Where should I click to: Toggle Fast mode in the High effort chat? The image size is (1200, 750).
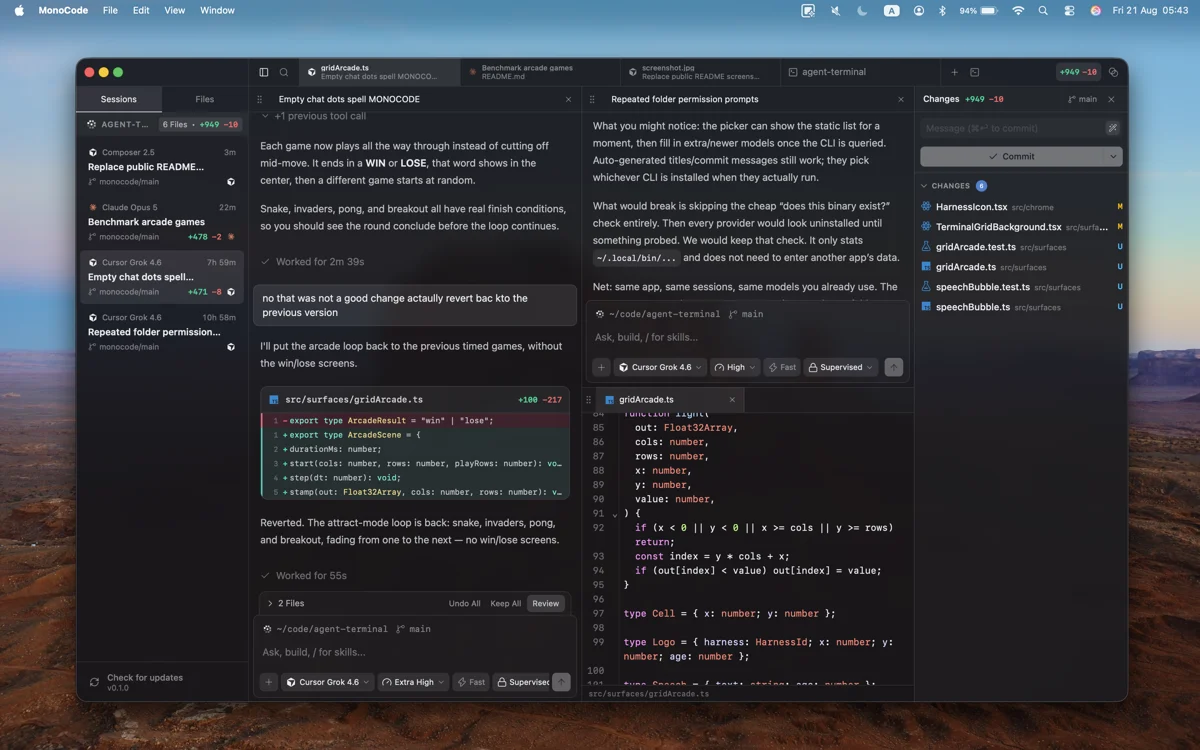point(782,367)
